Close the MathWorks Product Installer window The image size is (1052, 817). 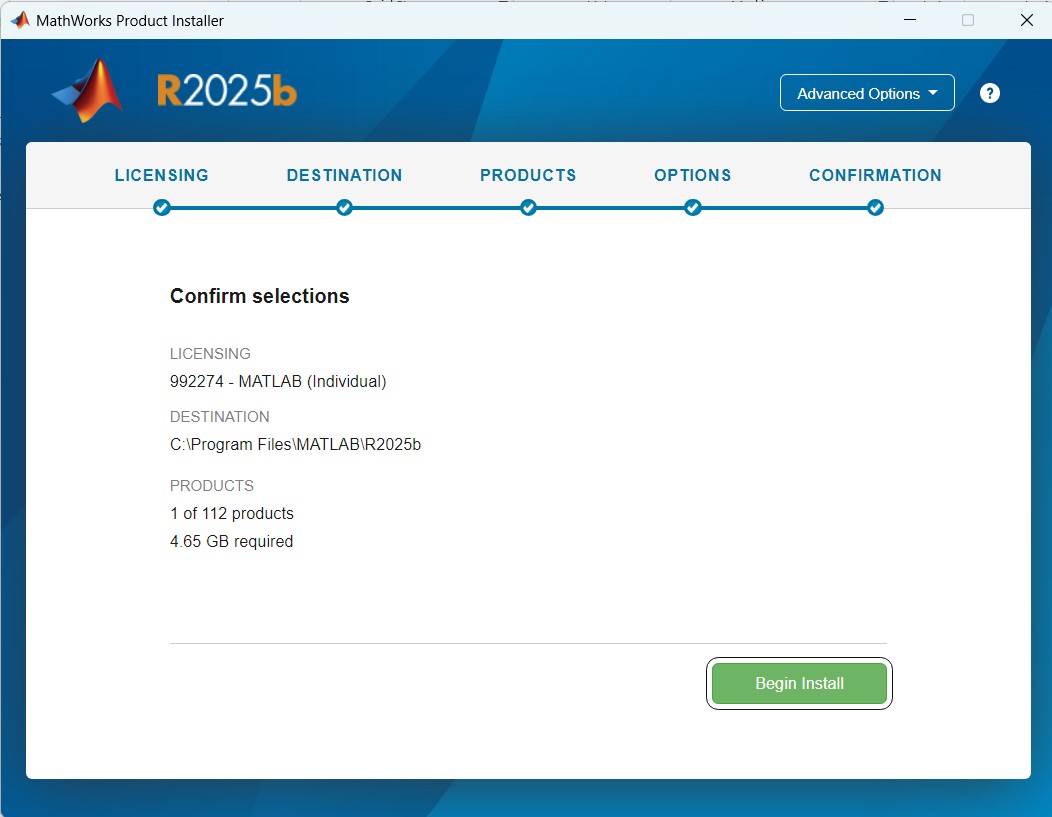1026,20
